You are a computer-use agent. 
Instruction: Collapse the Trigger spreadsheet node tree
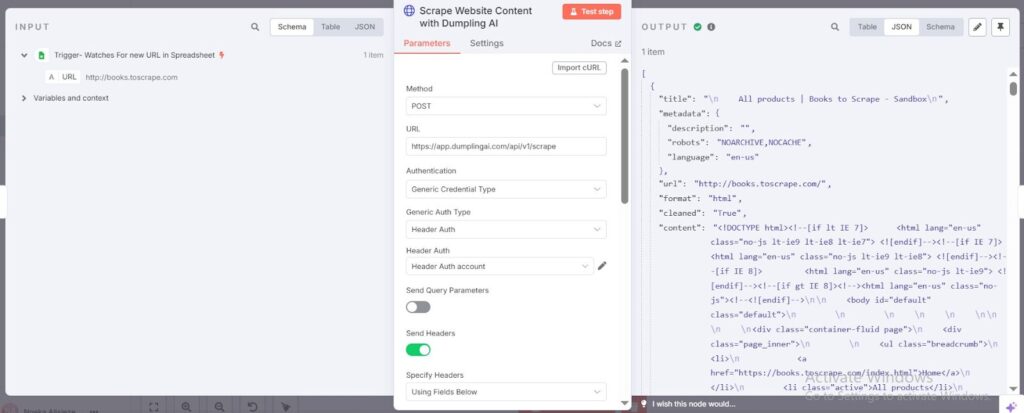tap(24, 55)
